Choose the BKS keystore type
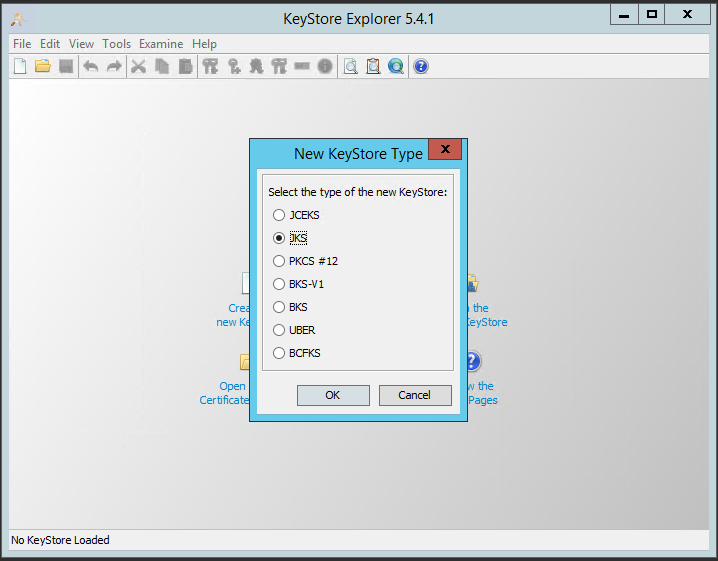 coord(279,307)
